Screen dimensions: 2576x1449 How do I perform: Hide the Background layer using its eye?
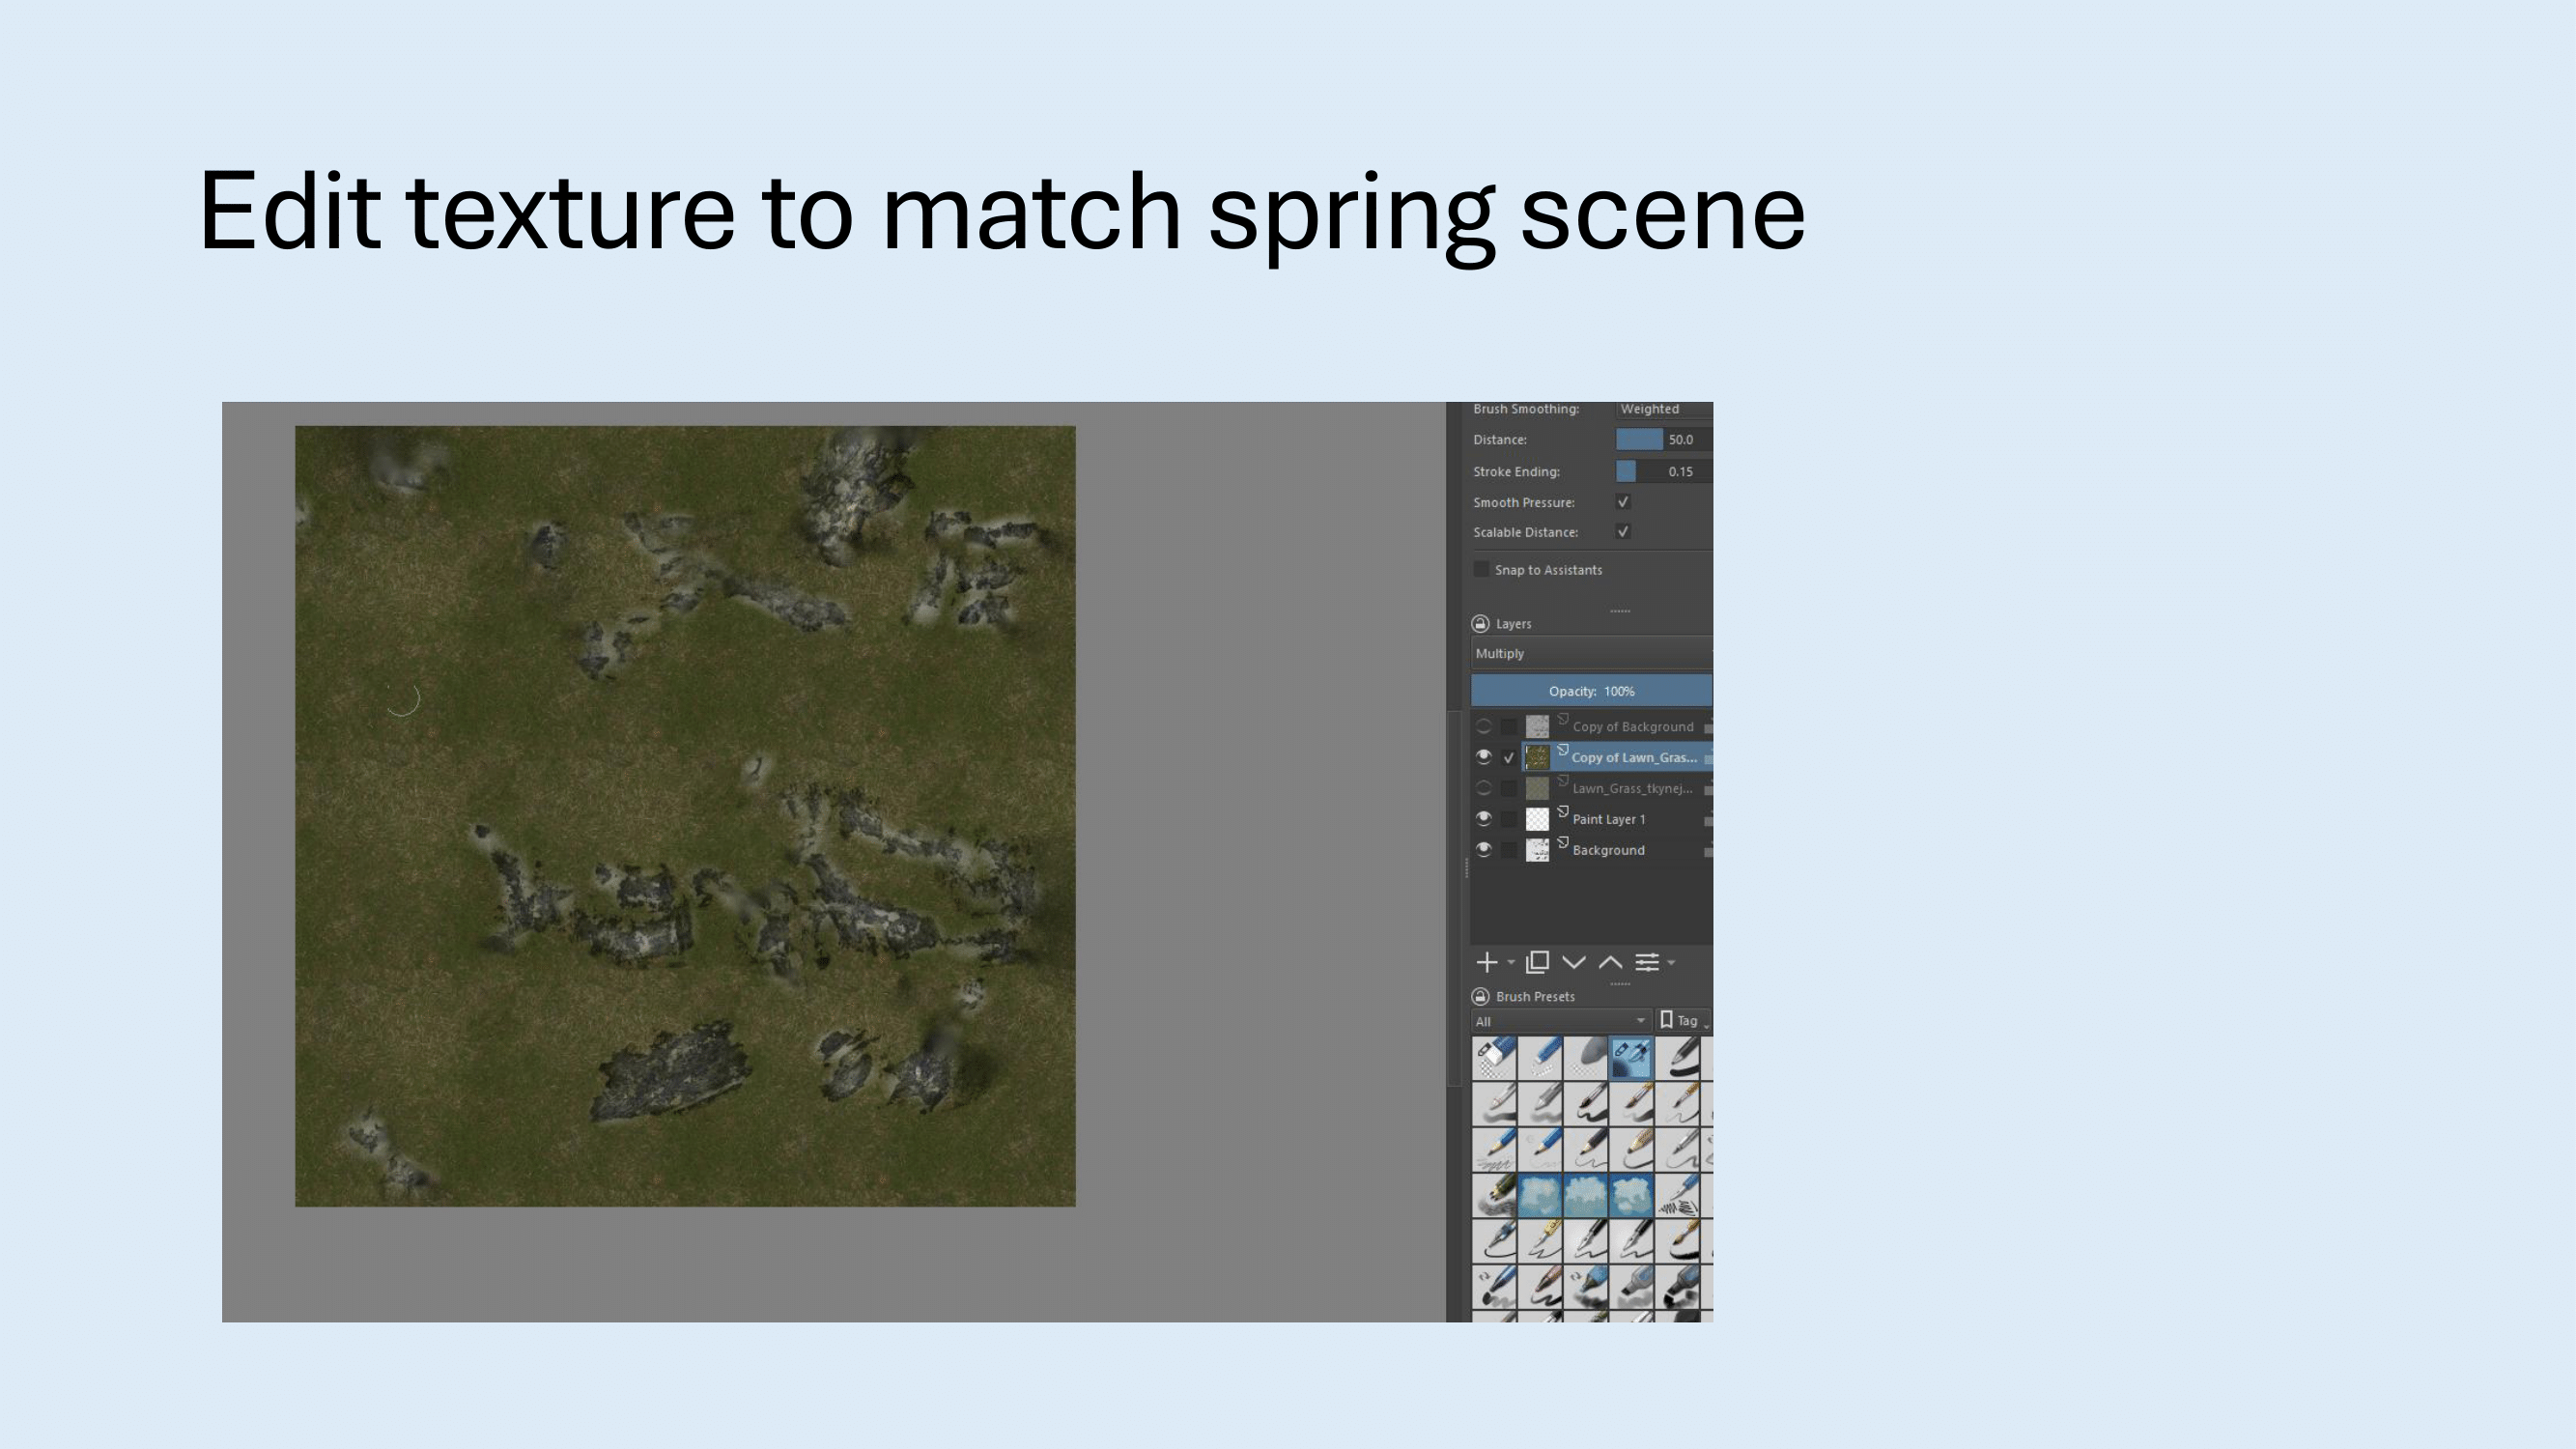coord(1484,850)
